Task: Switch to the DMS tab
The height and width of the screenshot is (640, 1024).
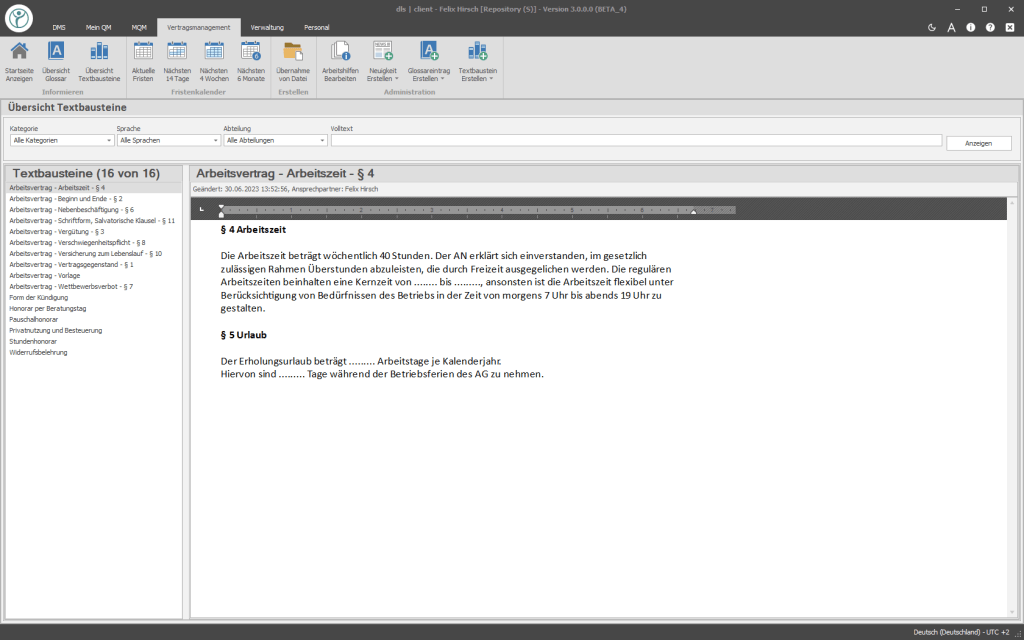Action: [59, 27]
